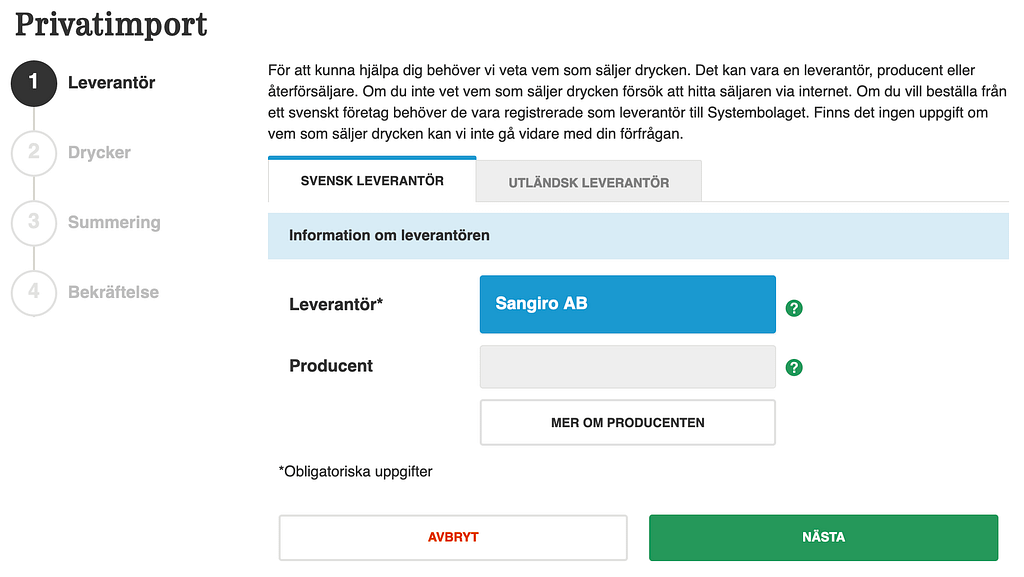The image size is (1024, 577).
Task: Click the Leverantör field showing Sangiro AB
Action: (x=628, y=304)
